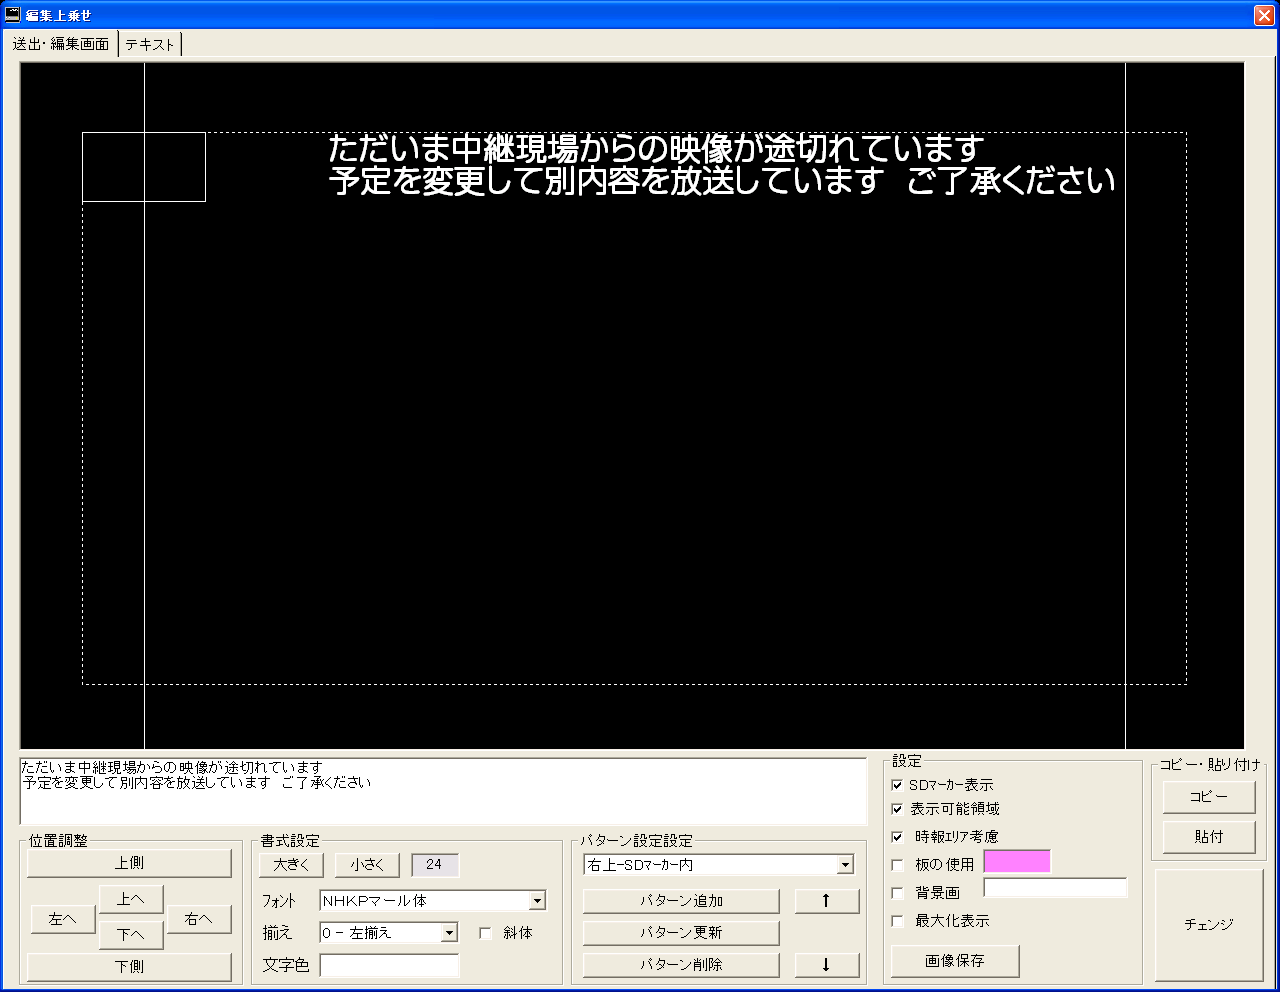Viewport: 1280px width, 992px height.
Task: Click the app icon in title bar
Action: tap(13, 14)
